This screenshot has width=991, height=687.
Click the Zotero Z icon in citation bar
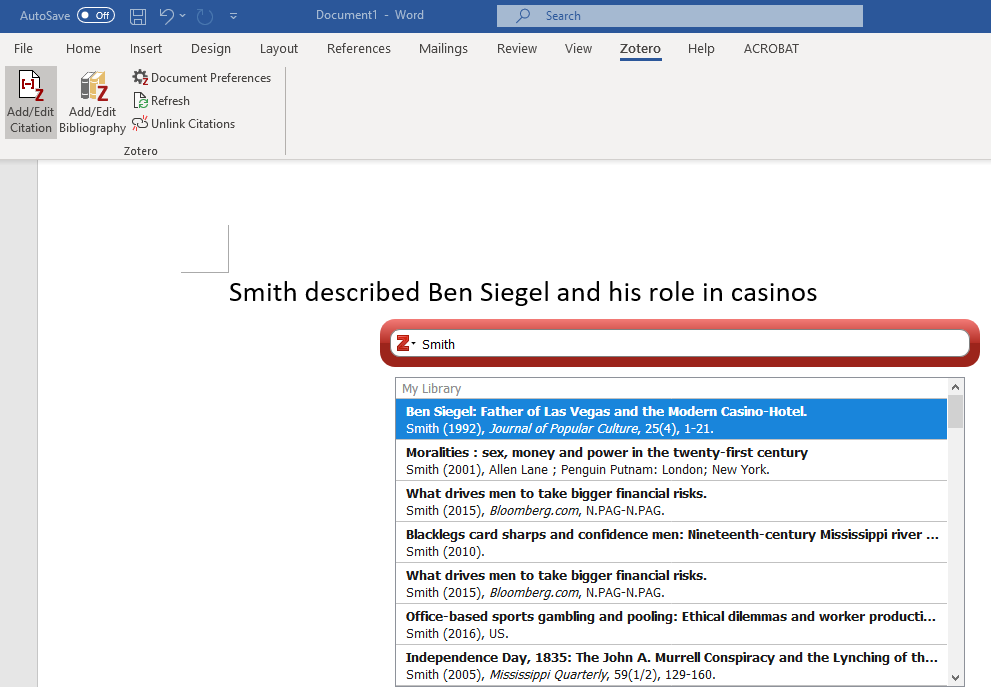pos(403,343)
